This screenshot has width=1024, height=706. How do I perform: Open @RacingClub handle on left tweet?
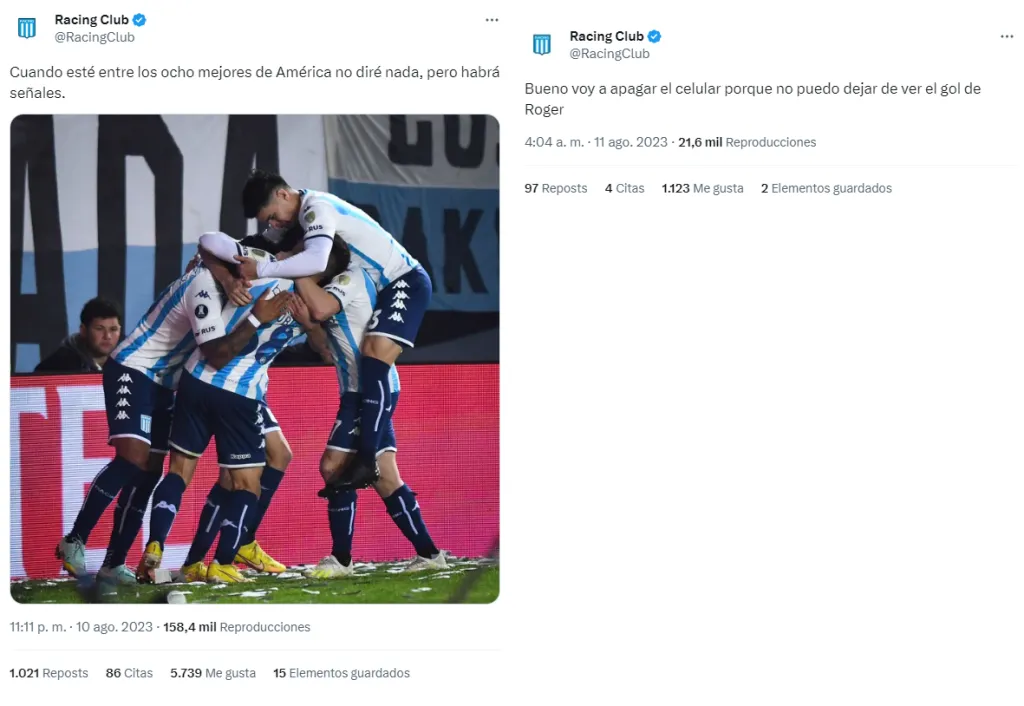pyautogui.click(x=95, y=37)
